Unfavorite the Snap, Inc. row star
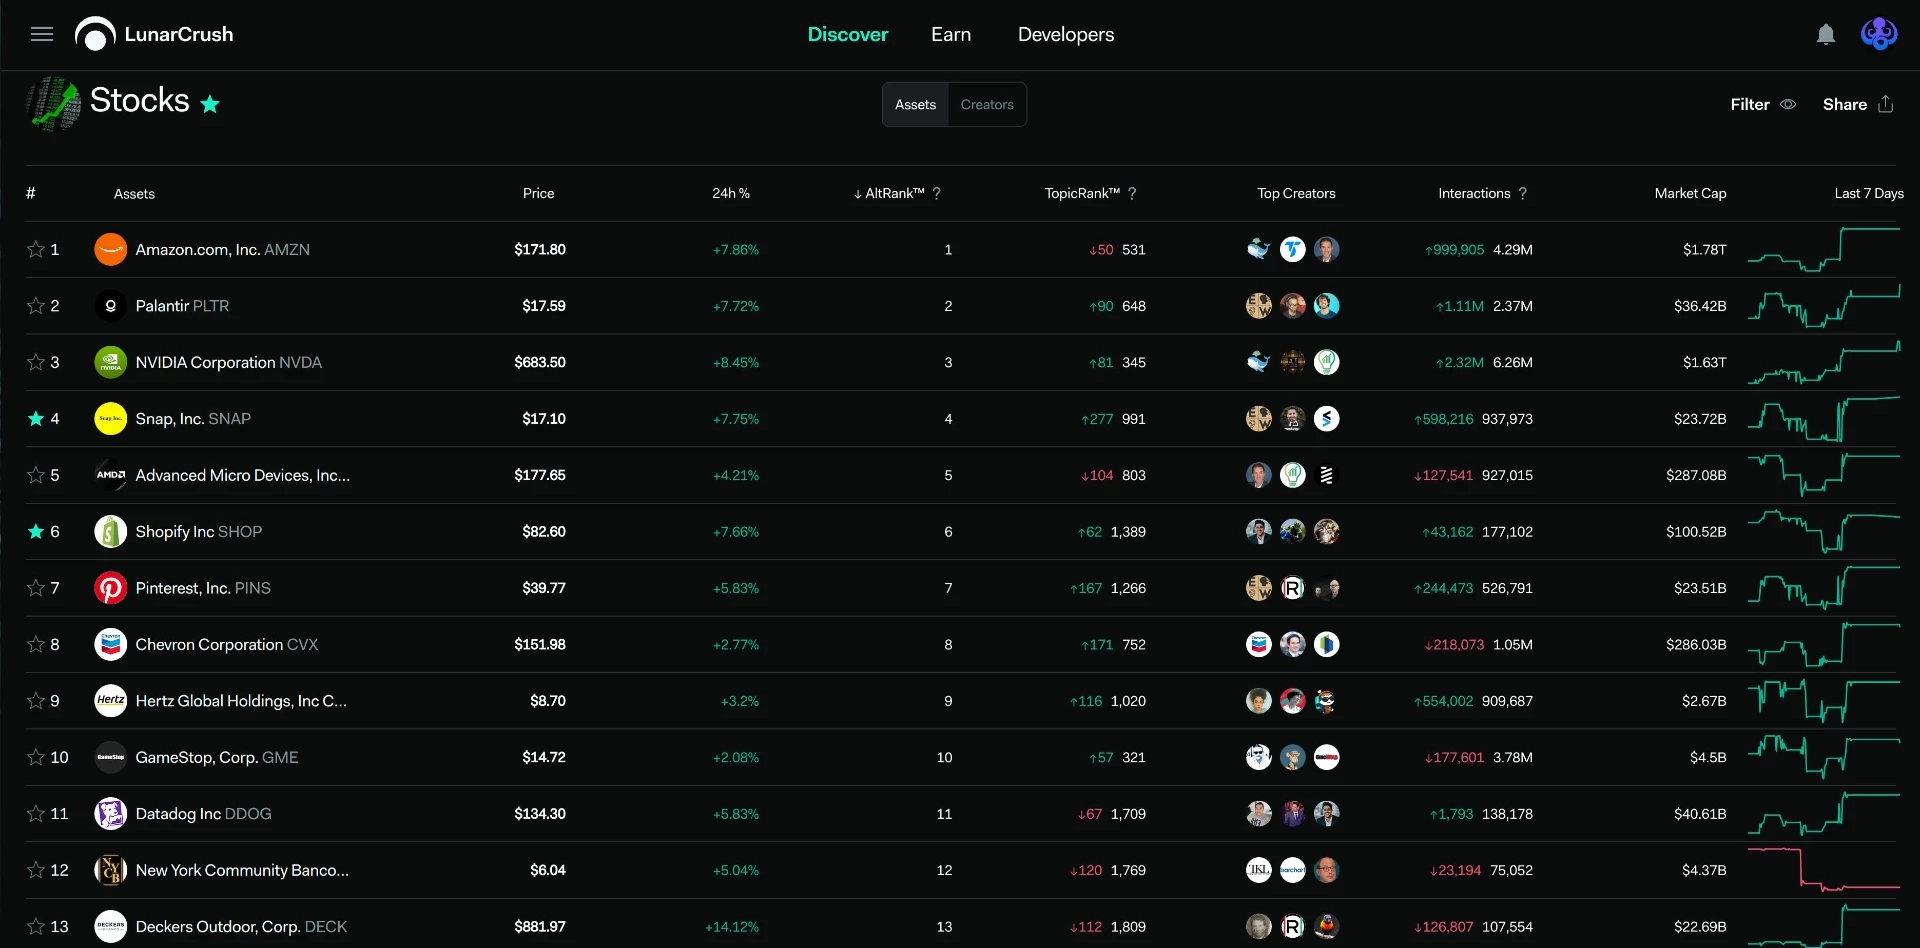 pyautogui.click(x=36, y=419)
